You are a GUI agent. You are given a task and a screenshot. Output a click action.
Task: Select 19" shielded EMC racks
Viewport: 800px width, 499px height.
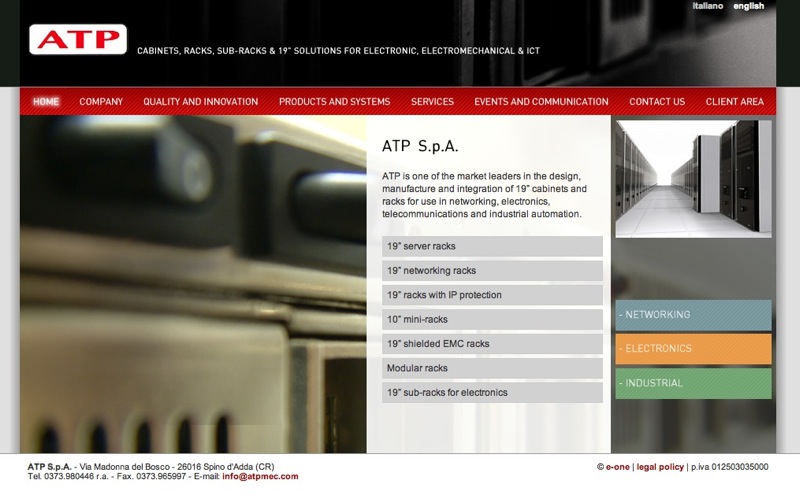[492, 344]
